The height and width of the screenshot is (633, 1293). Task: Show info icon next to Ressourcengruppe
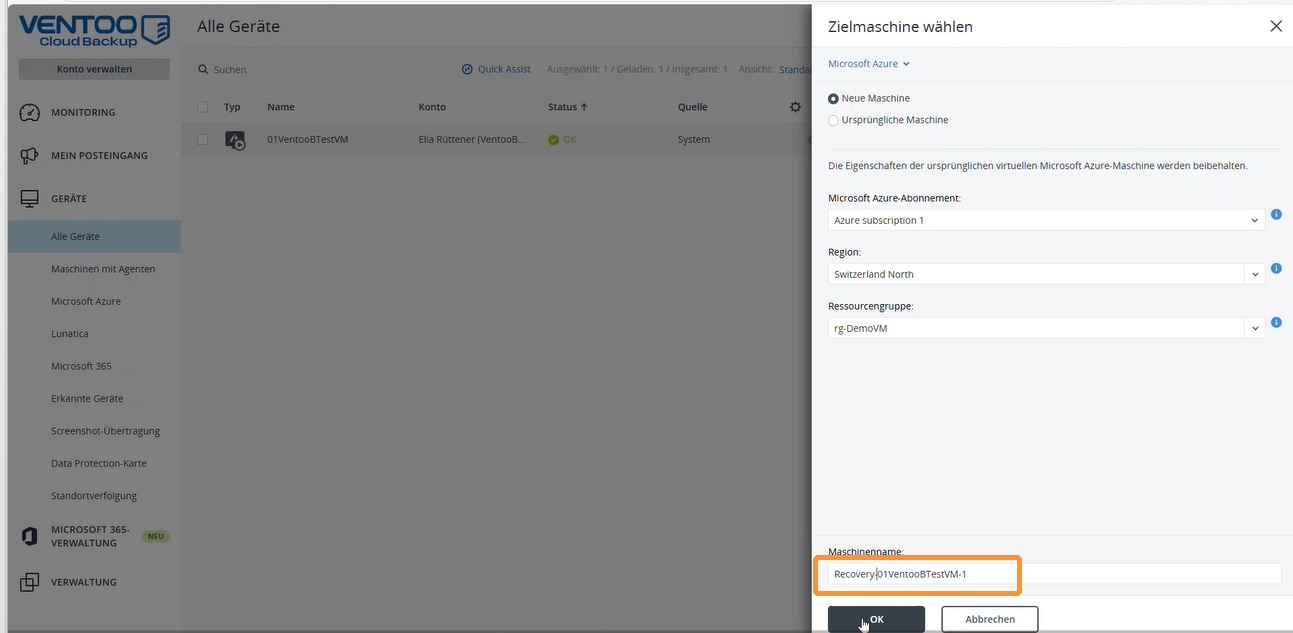tap(1276, 323)
